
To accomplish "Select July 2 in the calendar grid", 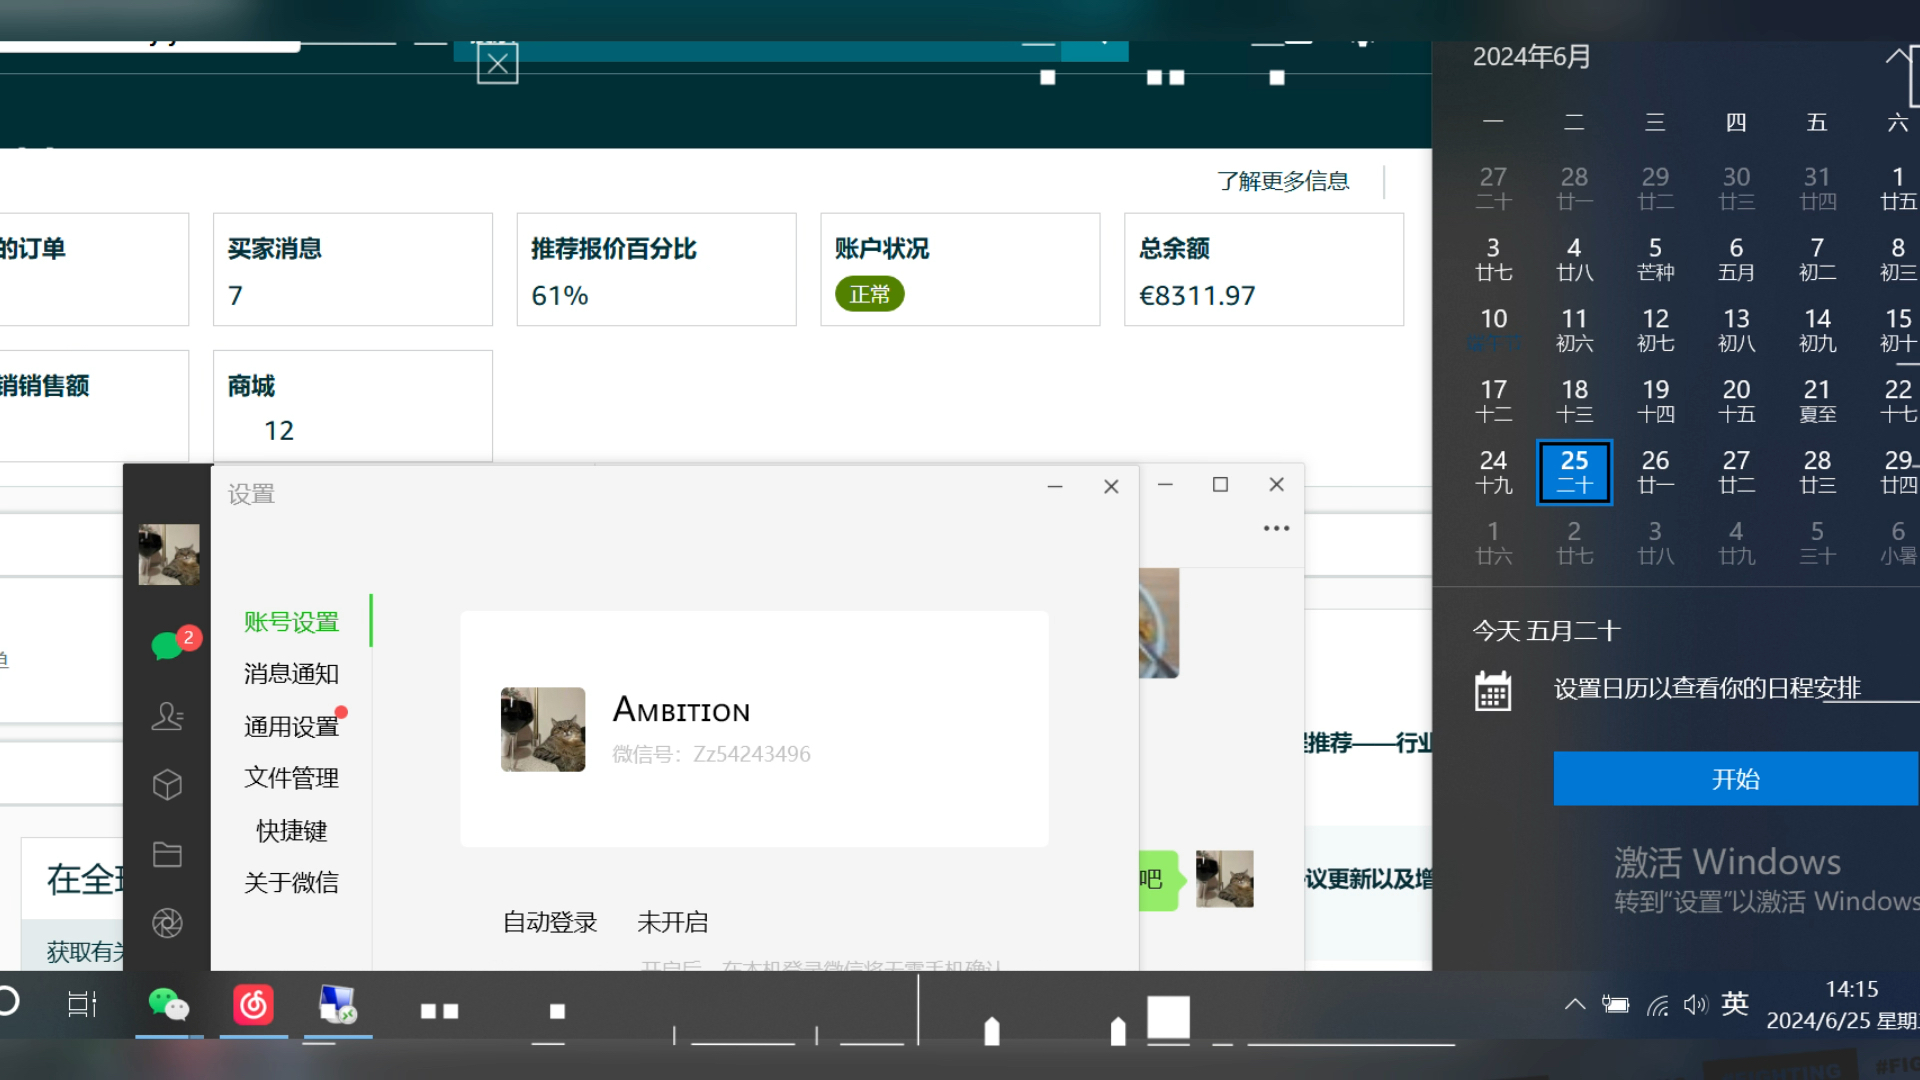I will tap(1574, 543).
